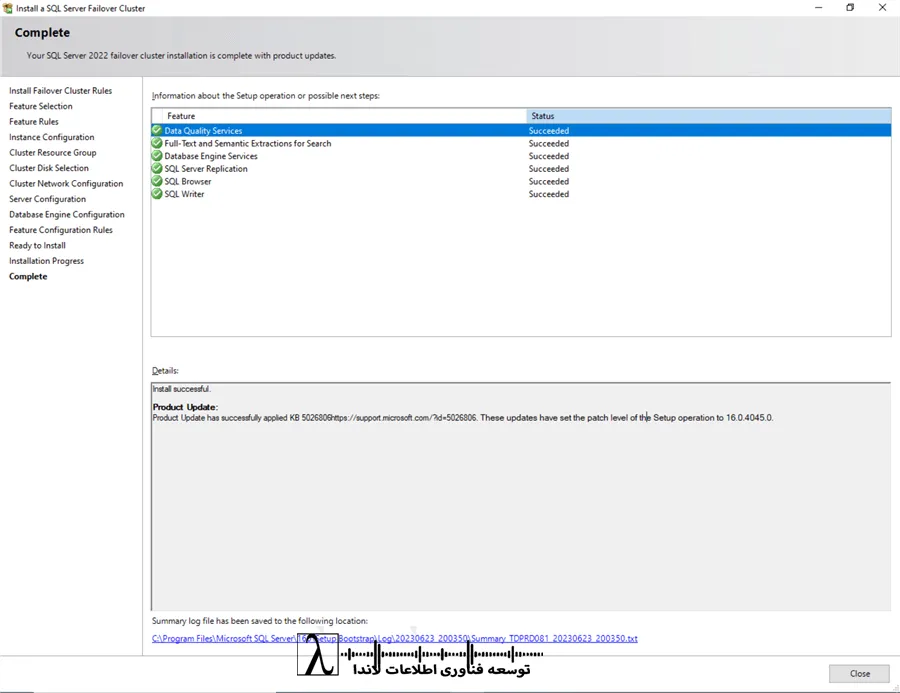
Task: Restore down the installer window
Action: [850, 7]
